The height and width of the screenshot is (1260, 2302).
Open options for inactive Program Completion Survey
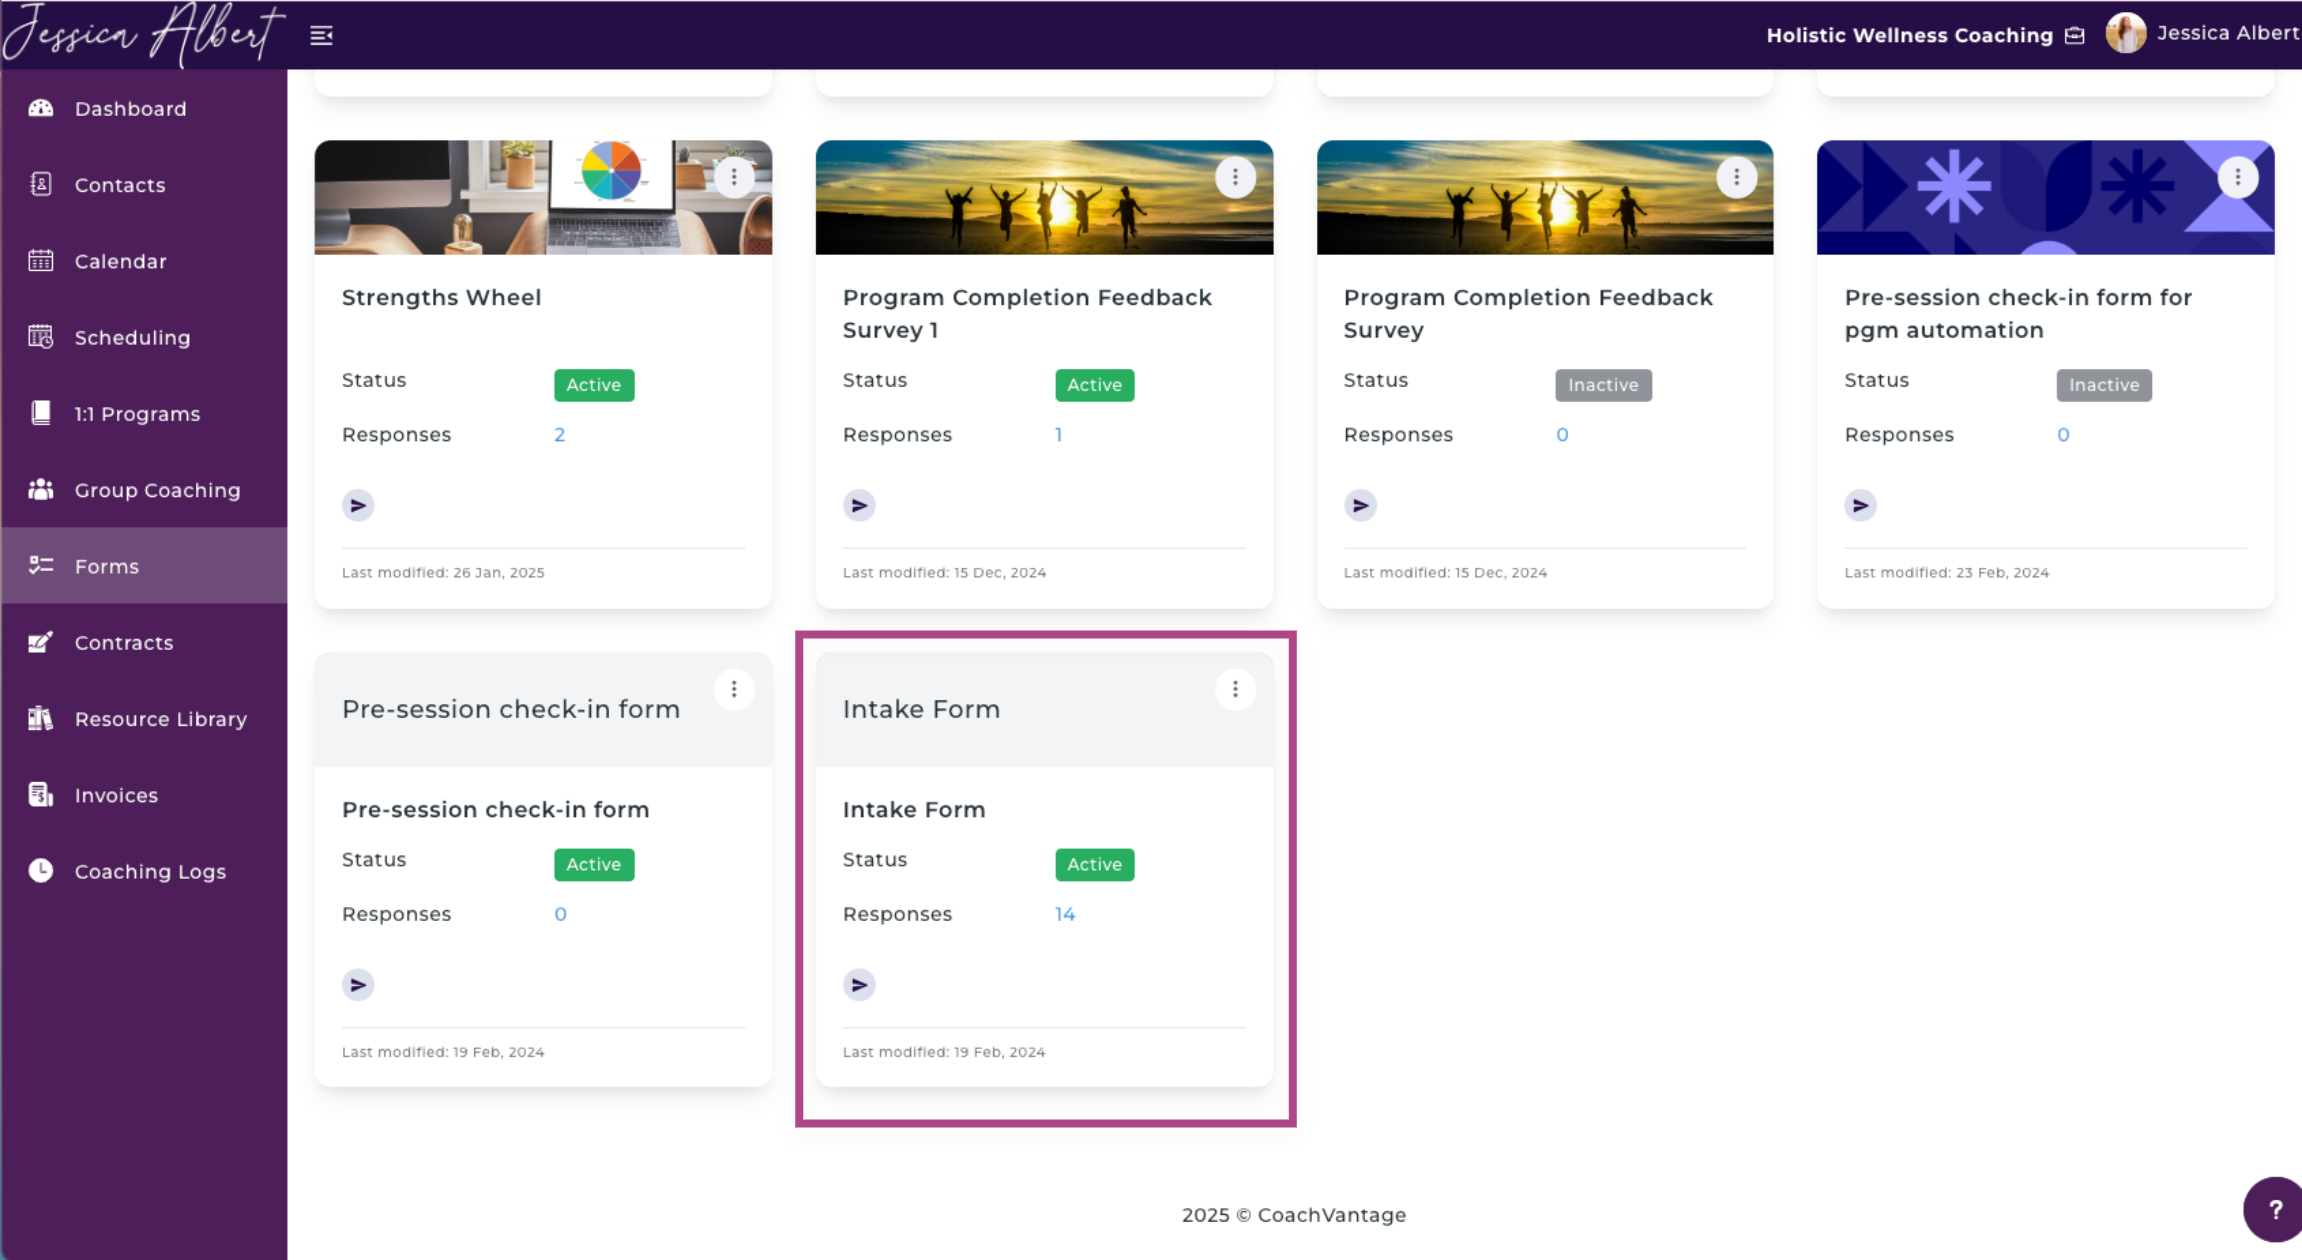pyautogui.click(x=1736, y=177)
